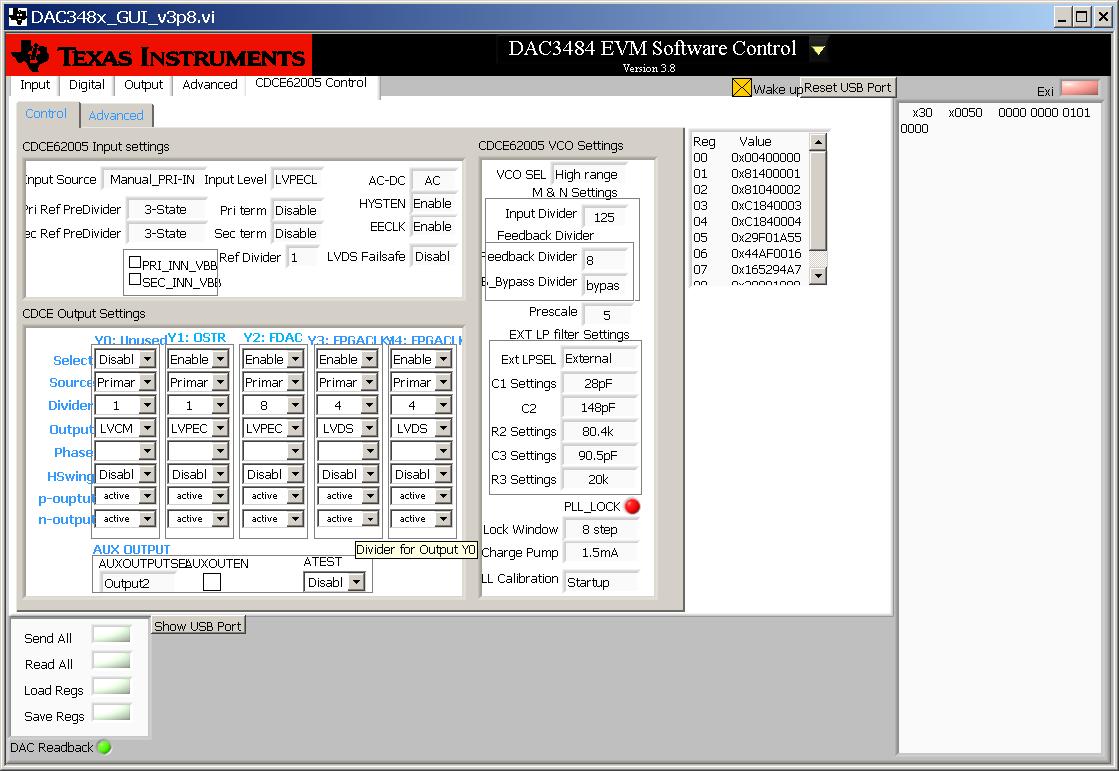Open the Y0 Divider dropdown showing 1
This screenshot has width=1119, height=771.
[126, 405]
